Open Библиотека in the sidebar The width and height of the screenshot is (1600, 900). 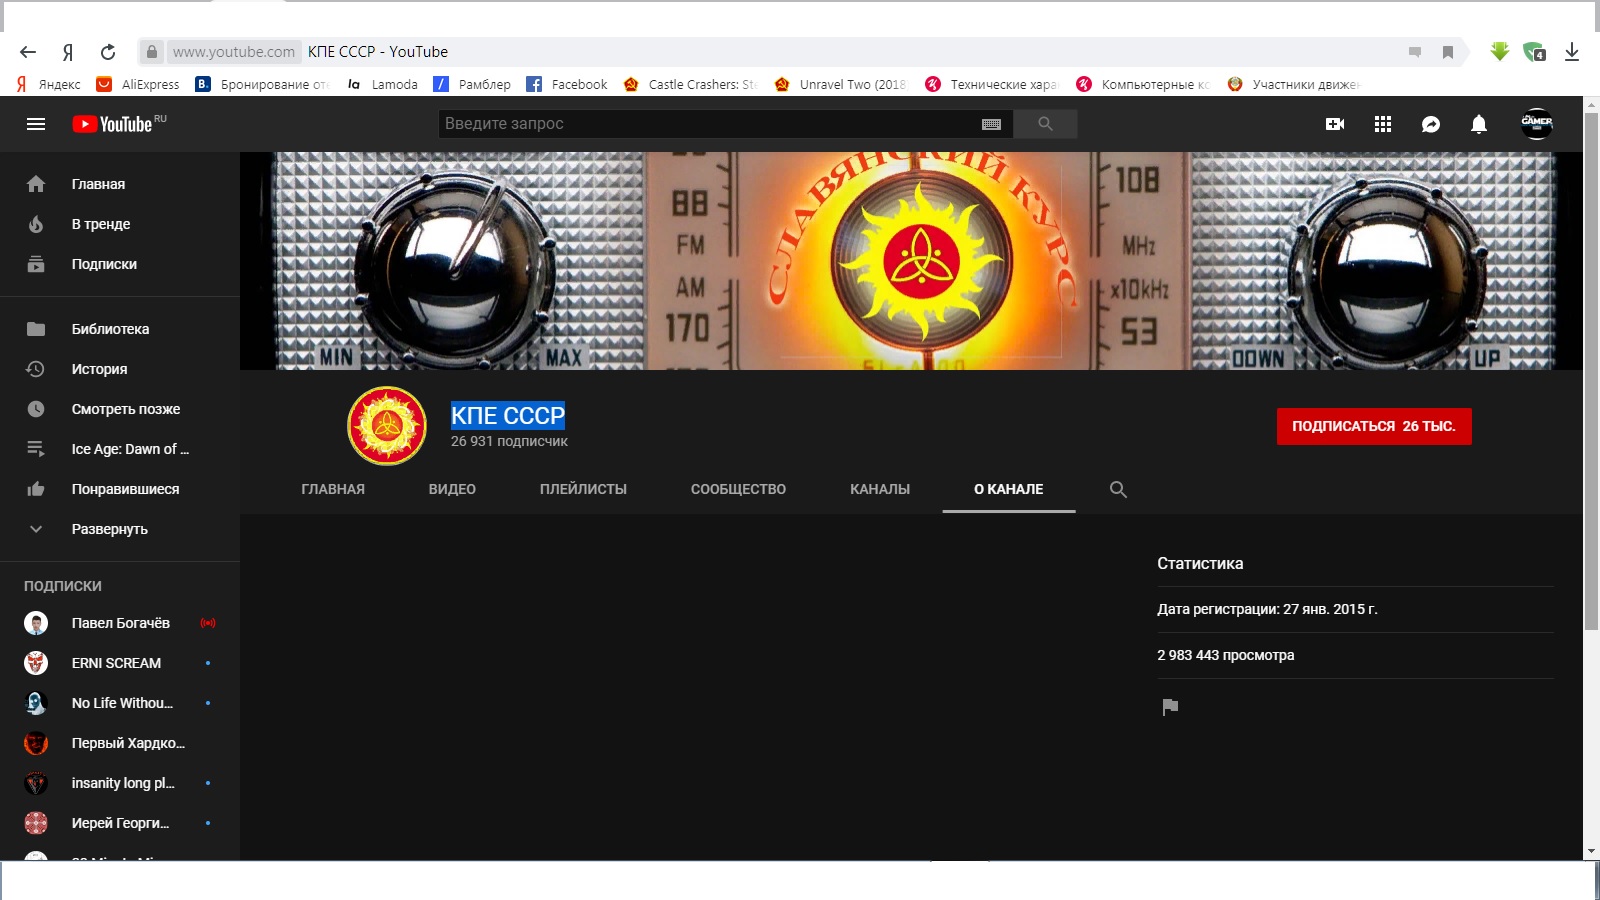tap(120, 329)
